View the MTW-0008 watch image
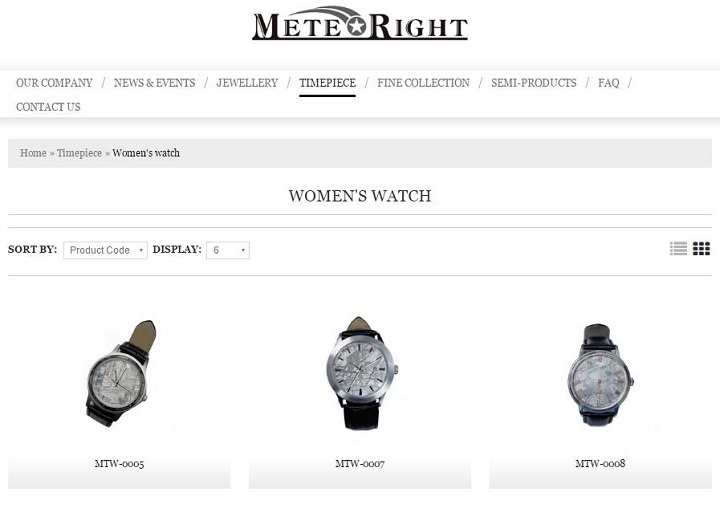 (601, 374)
